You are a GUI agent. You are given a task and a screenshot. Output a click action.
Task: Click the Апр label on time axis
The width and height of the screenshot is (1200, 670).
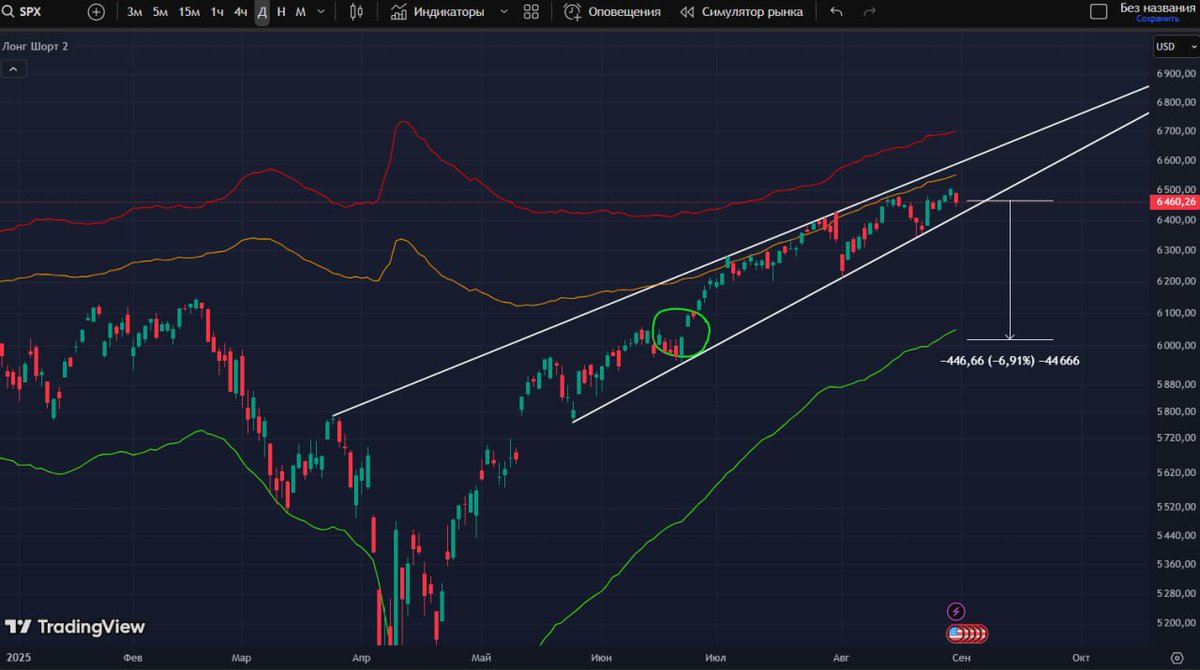[361, 658]
